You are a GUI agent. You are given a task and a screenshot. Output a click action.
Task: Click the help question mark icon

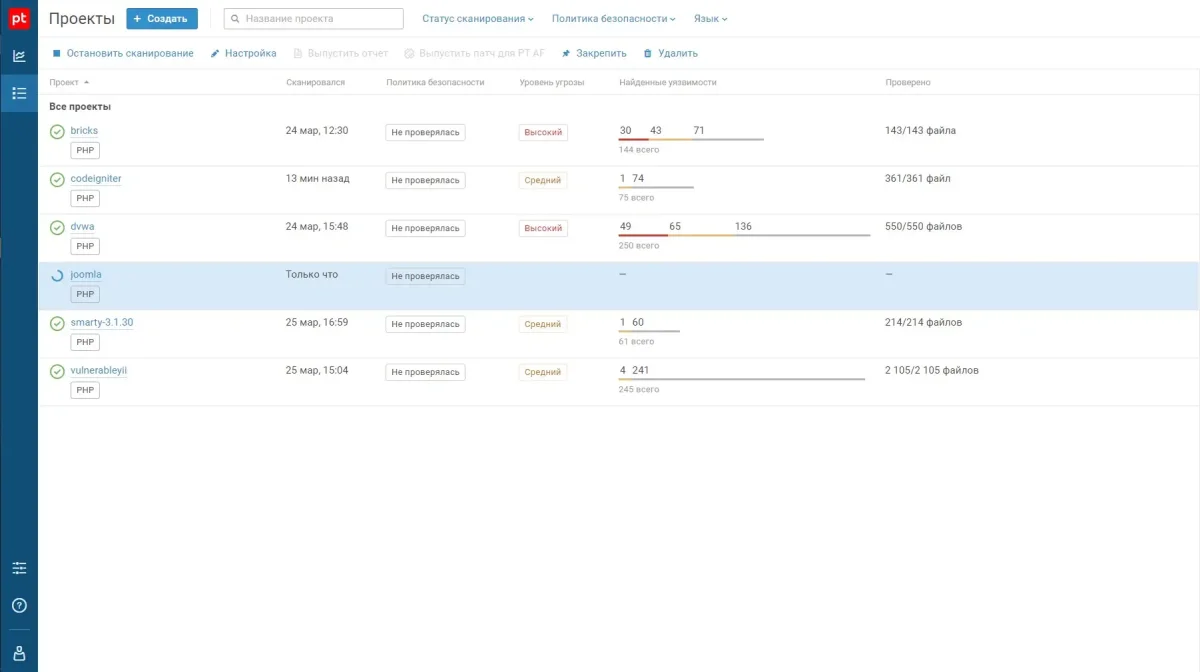click(19, 605)
